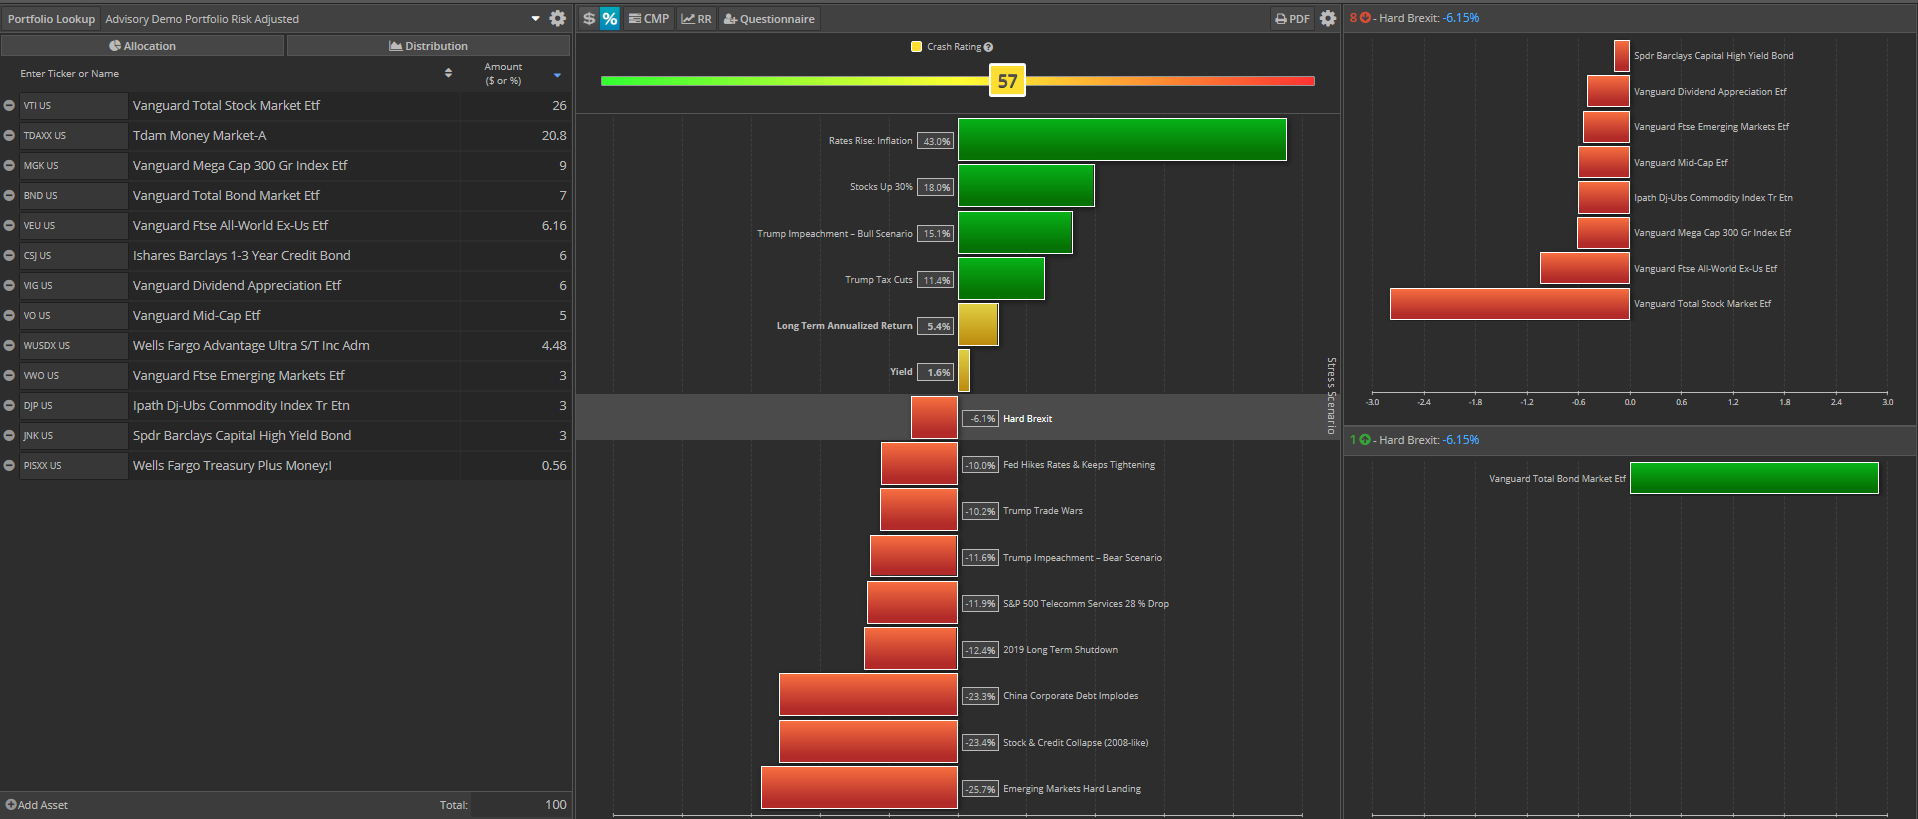The height and width of the screenshot is (819, 1918).
Task: Switch display to percent mode
Action: pyautogui.click(x=610, y=19)
